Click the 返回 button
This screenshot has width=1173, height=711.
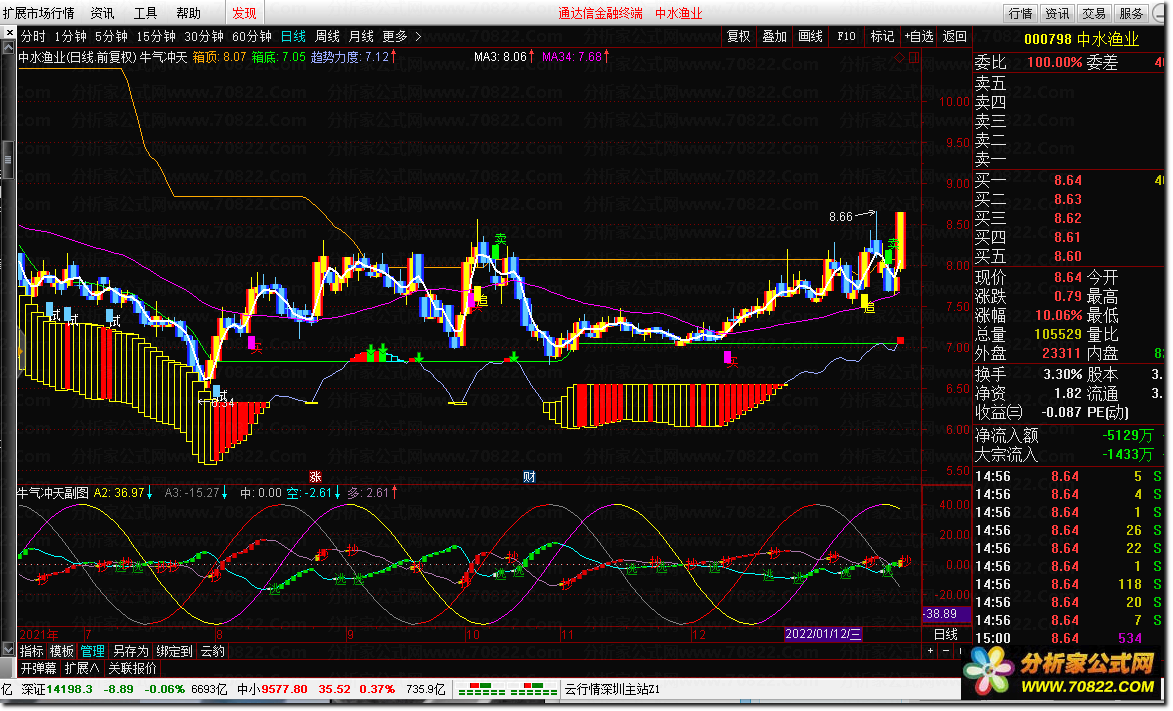click(x=955, y=36)
